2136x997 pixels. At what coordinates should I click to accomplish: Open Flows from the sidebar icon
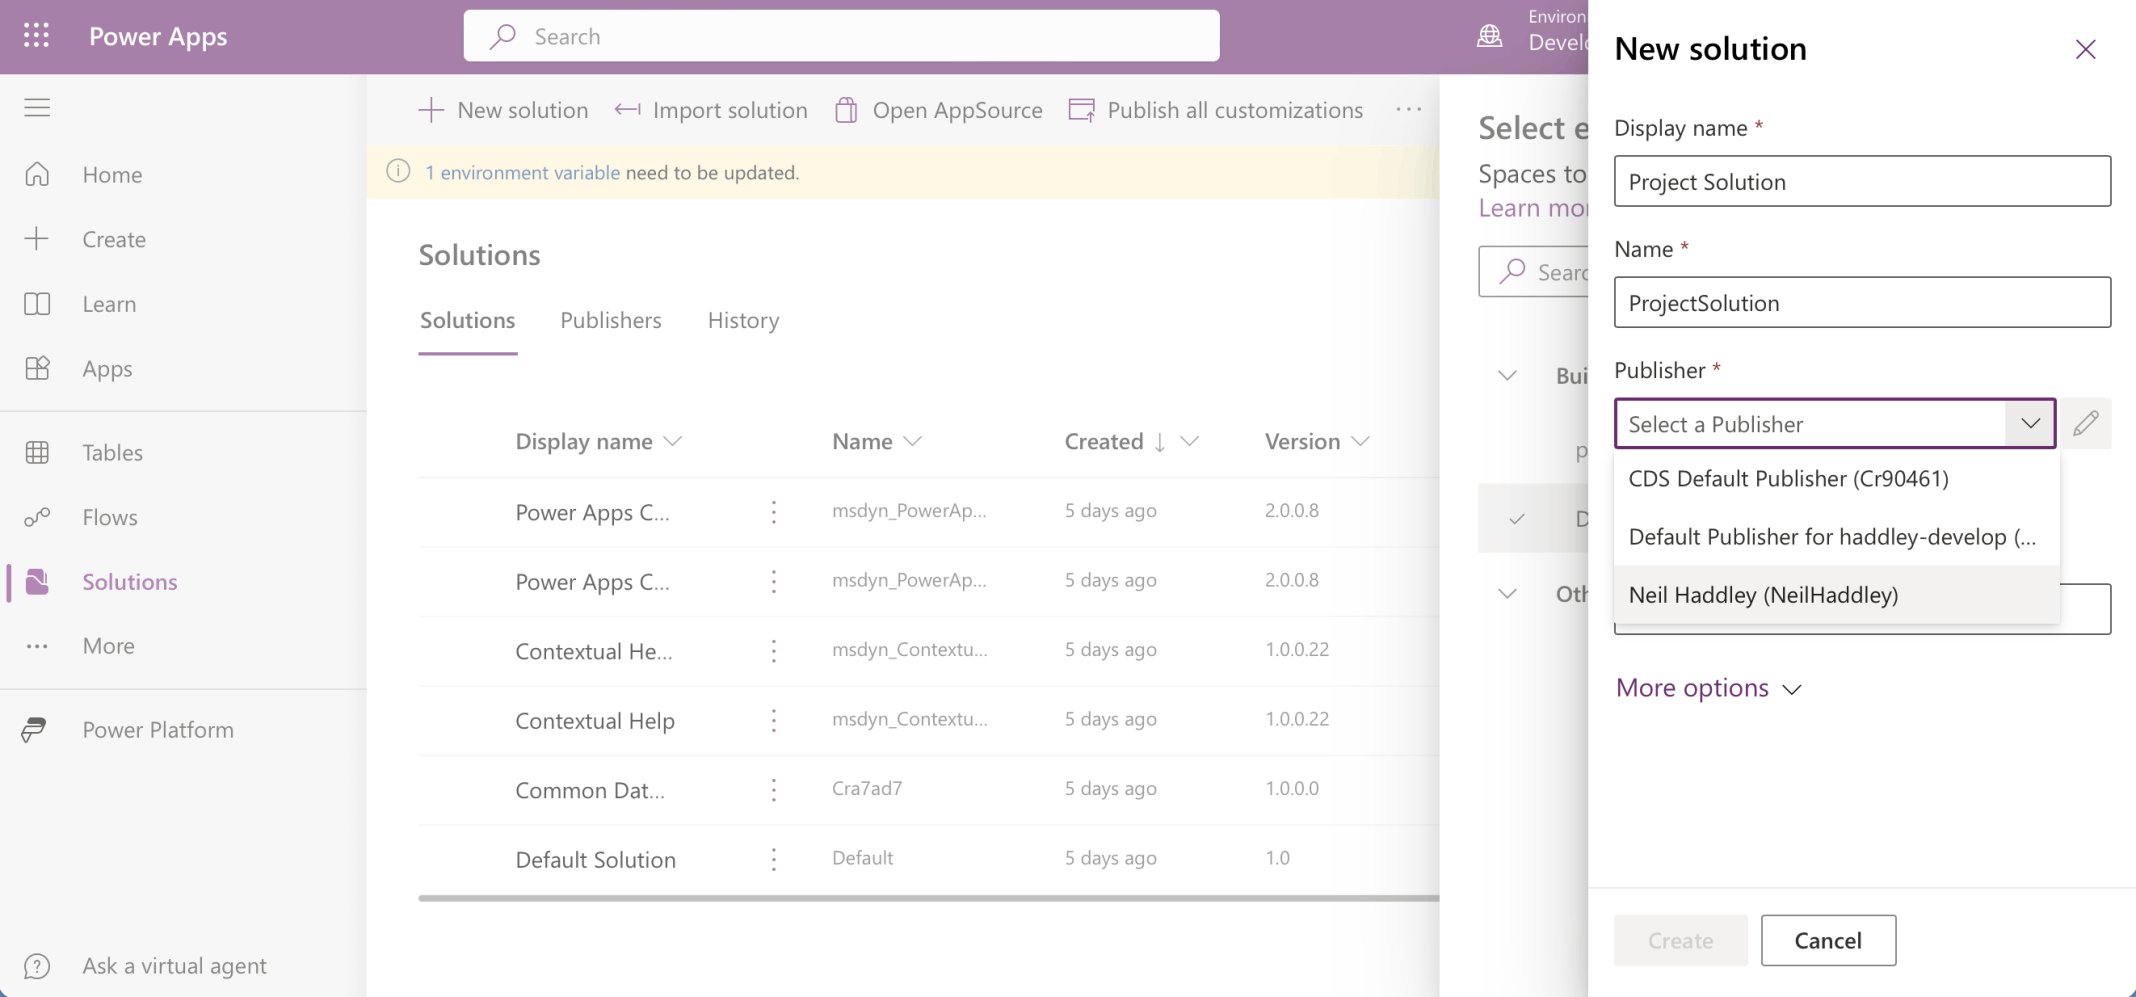[37, 517]
